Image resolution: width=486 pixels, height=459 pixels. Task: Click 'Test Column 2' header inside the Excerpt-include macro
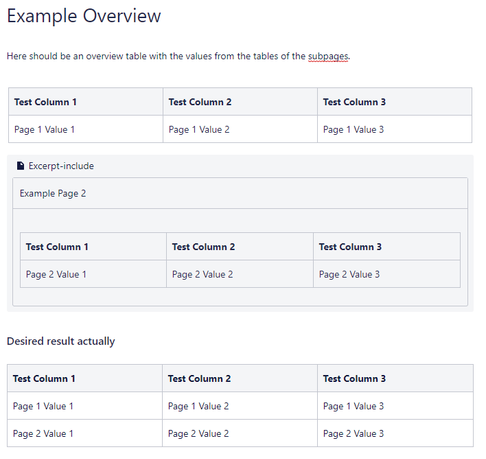coord(240,247)
